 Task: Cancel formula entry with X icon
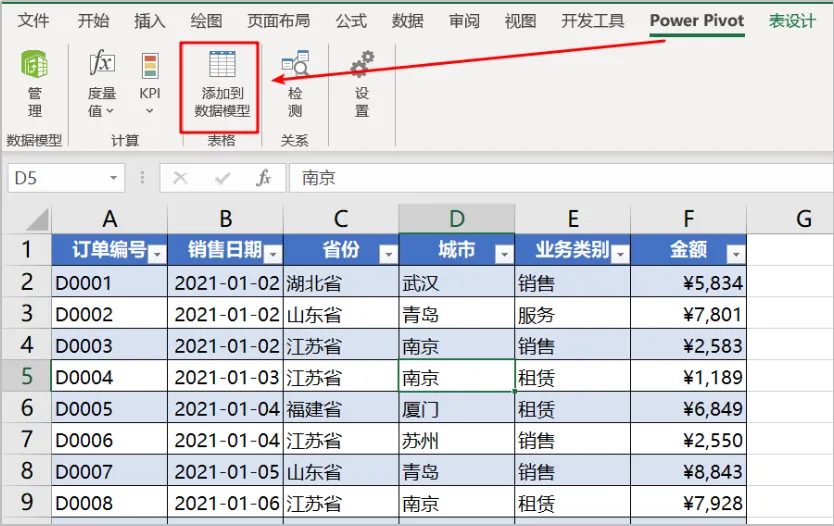click(x=180, y=178)
